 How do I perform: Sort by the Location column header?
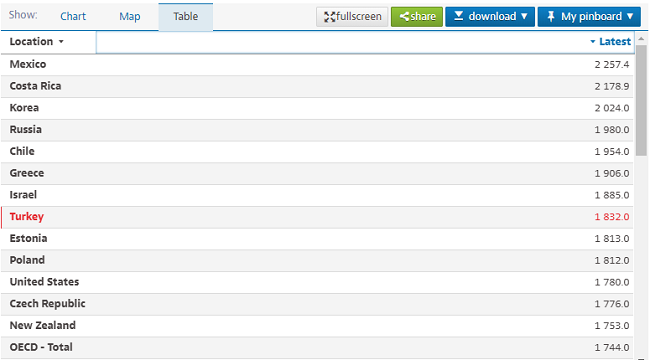(37, 41)
